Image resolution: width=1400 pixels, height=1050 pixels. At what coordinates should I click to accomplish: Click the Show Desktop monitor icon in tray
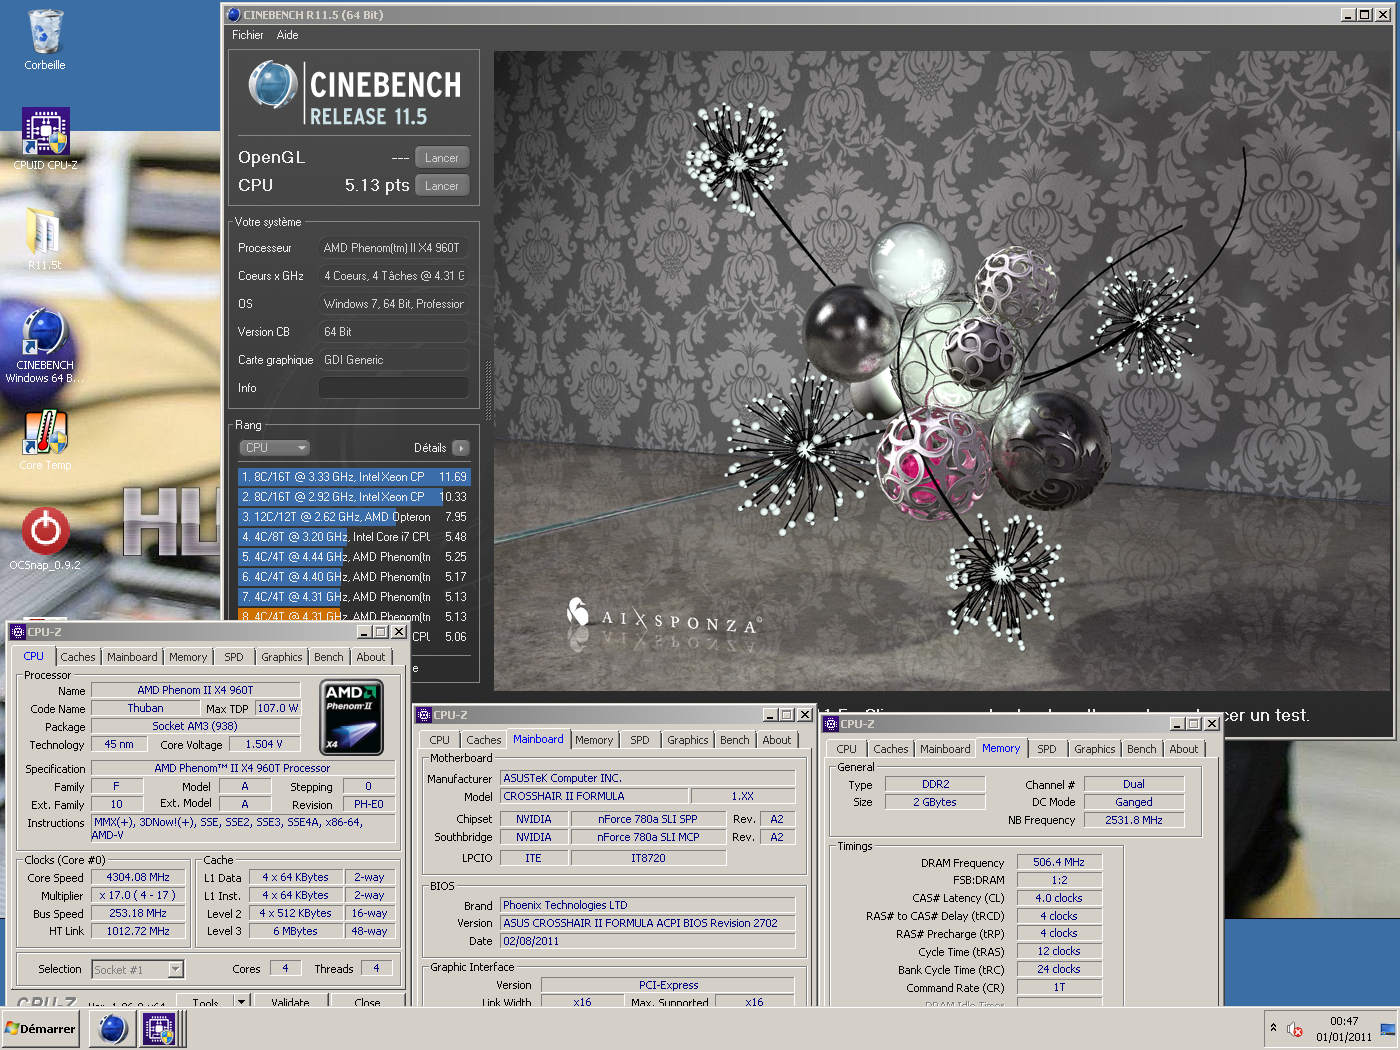[1387, 1029]
